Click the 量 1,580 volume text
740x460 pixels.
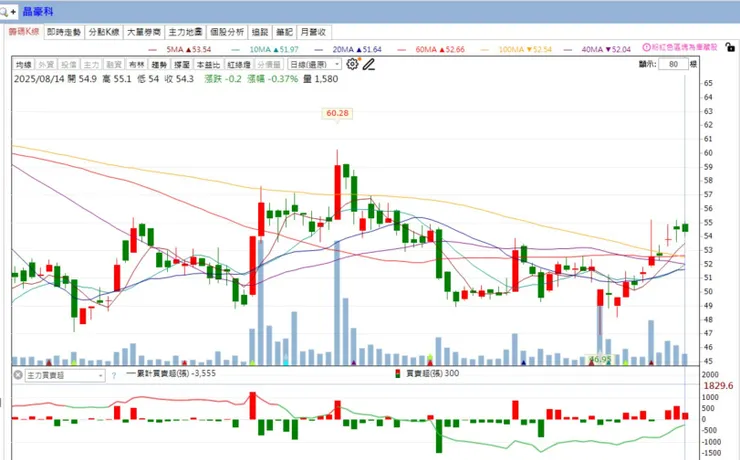[320, 79]
